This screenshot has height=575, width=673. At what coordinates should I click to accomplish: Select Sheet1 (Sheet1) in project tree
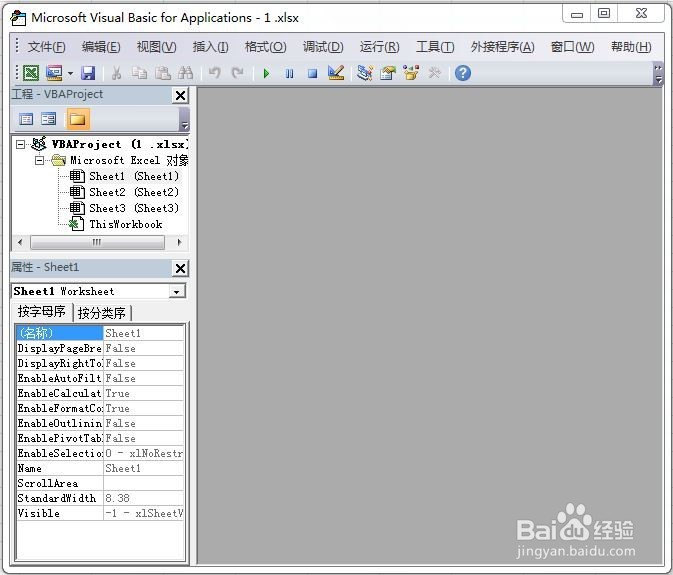click(x=133, y=176)
